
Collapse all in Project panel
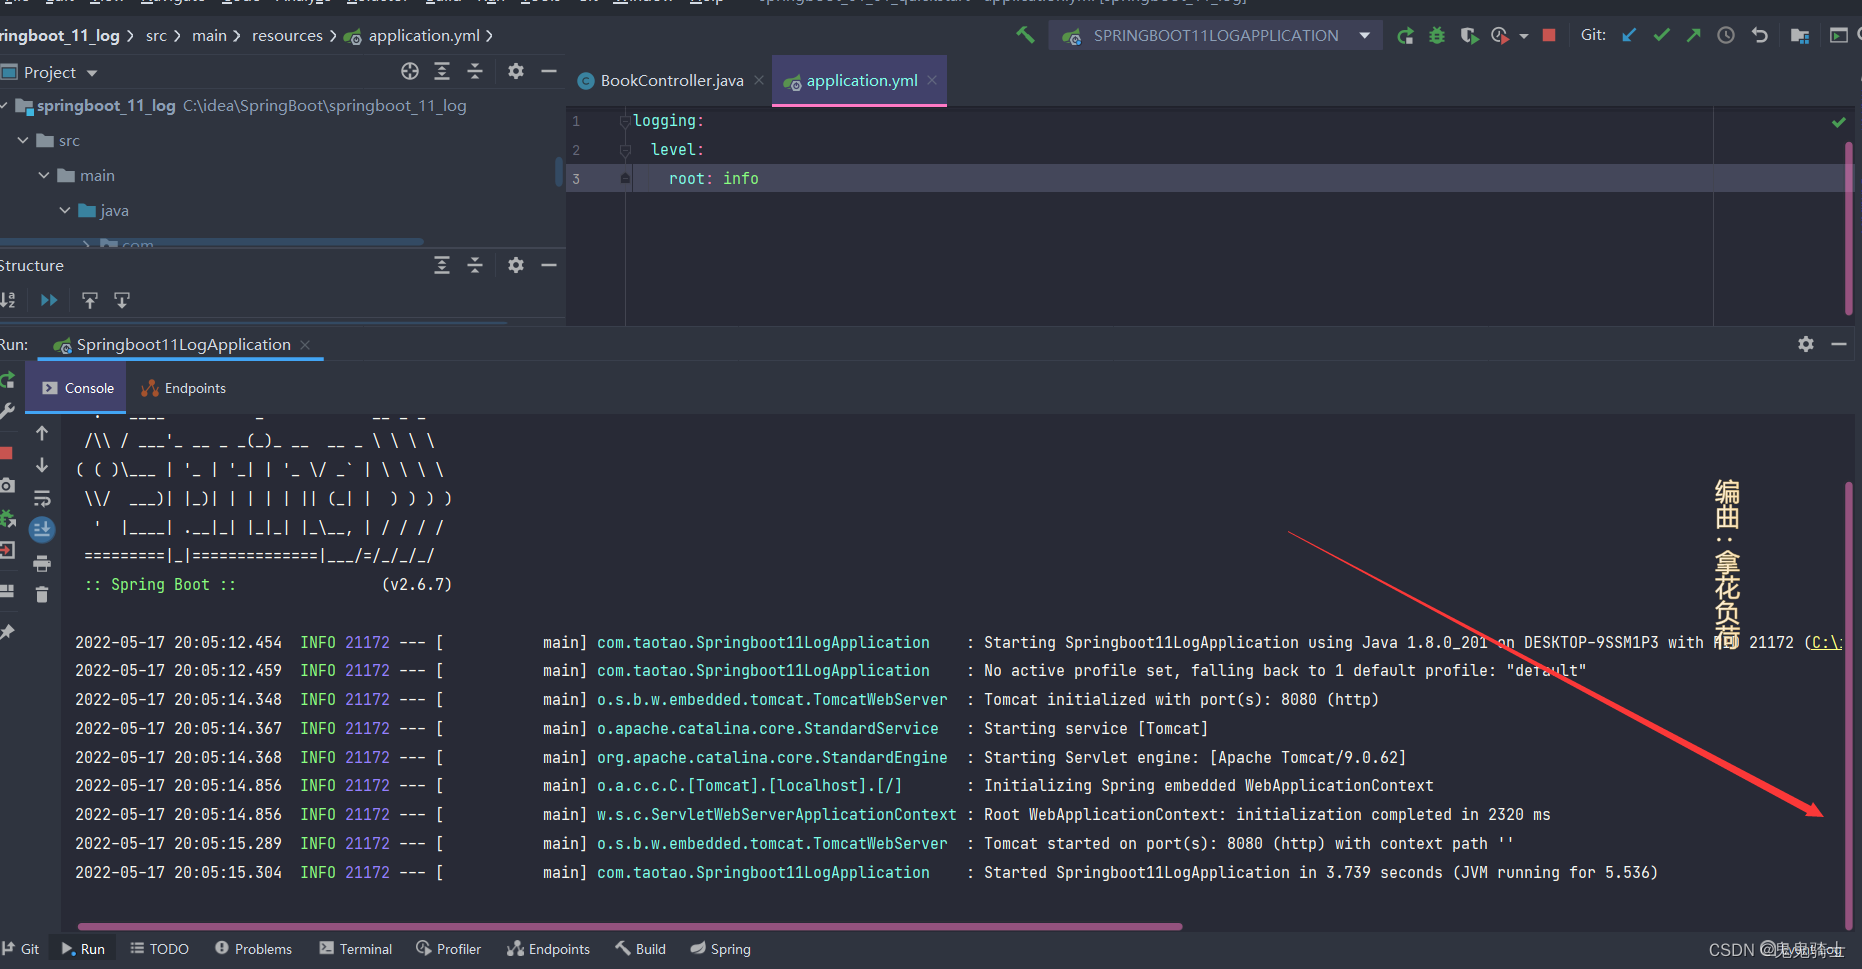point(475,71)
